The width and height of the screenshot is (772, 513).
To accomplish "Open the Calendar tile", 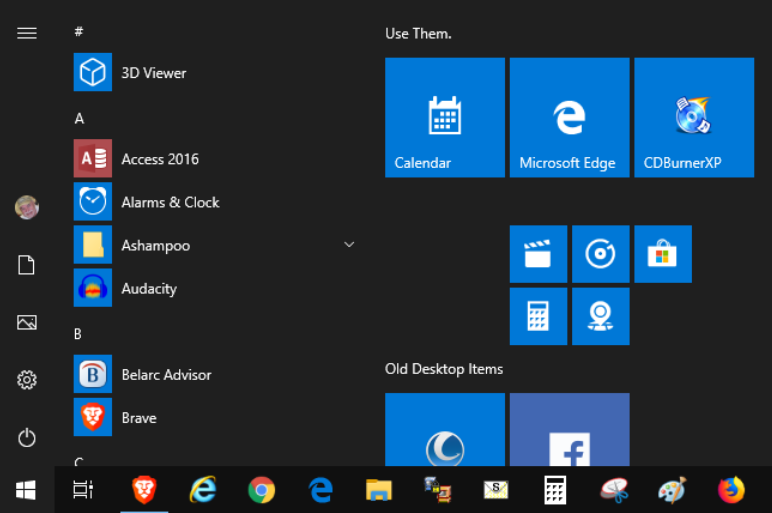I will point(445,118).
